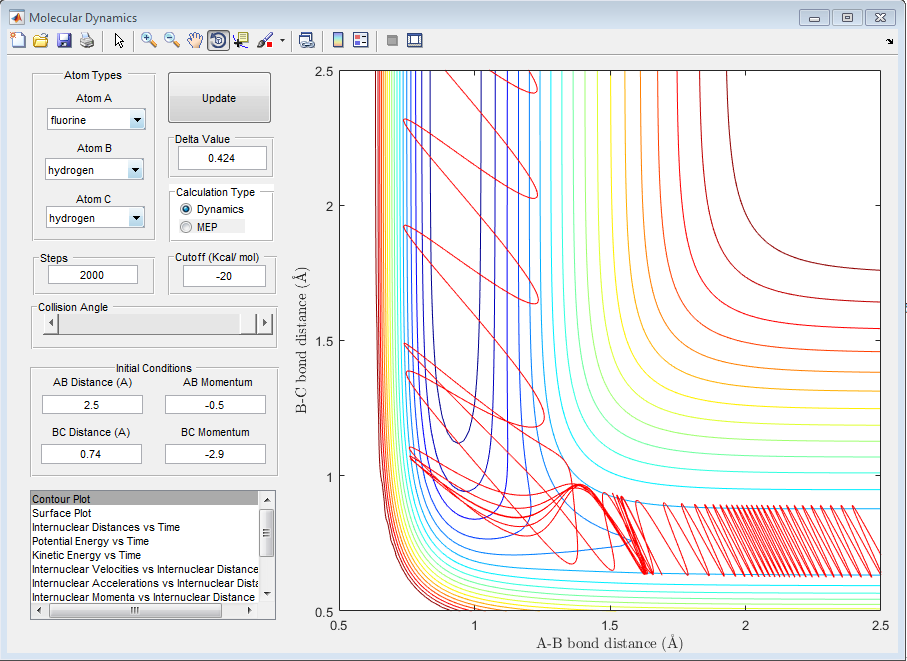
Task: Print the figure via the printer icon
Action: point(87,40)
